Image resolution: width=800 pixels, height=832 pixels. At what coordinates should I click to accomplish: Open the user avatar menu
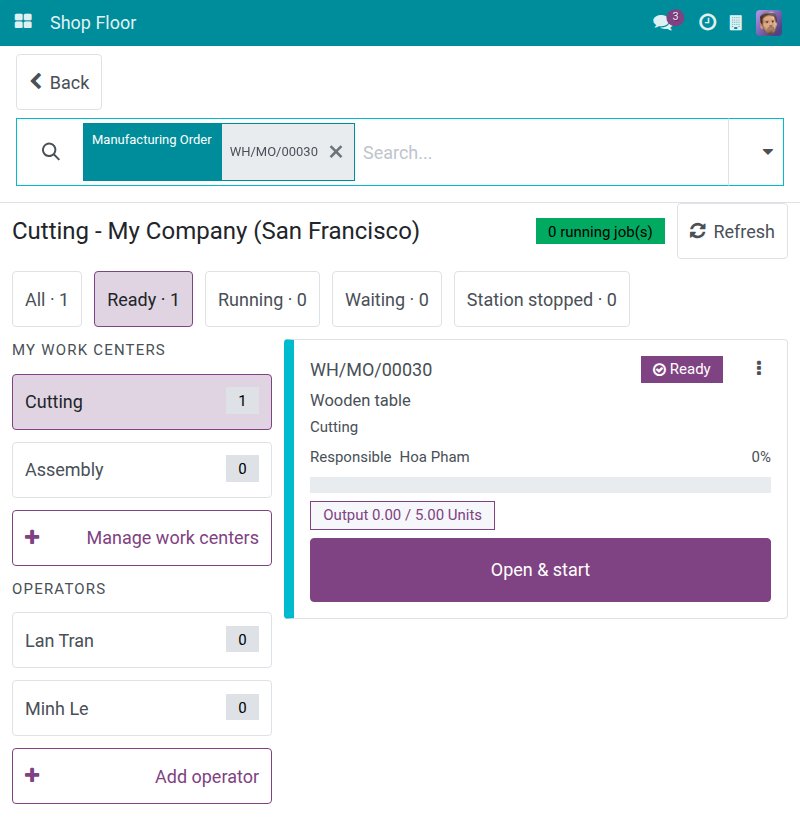pos(768,23)
